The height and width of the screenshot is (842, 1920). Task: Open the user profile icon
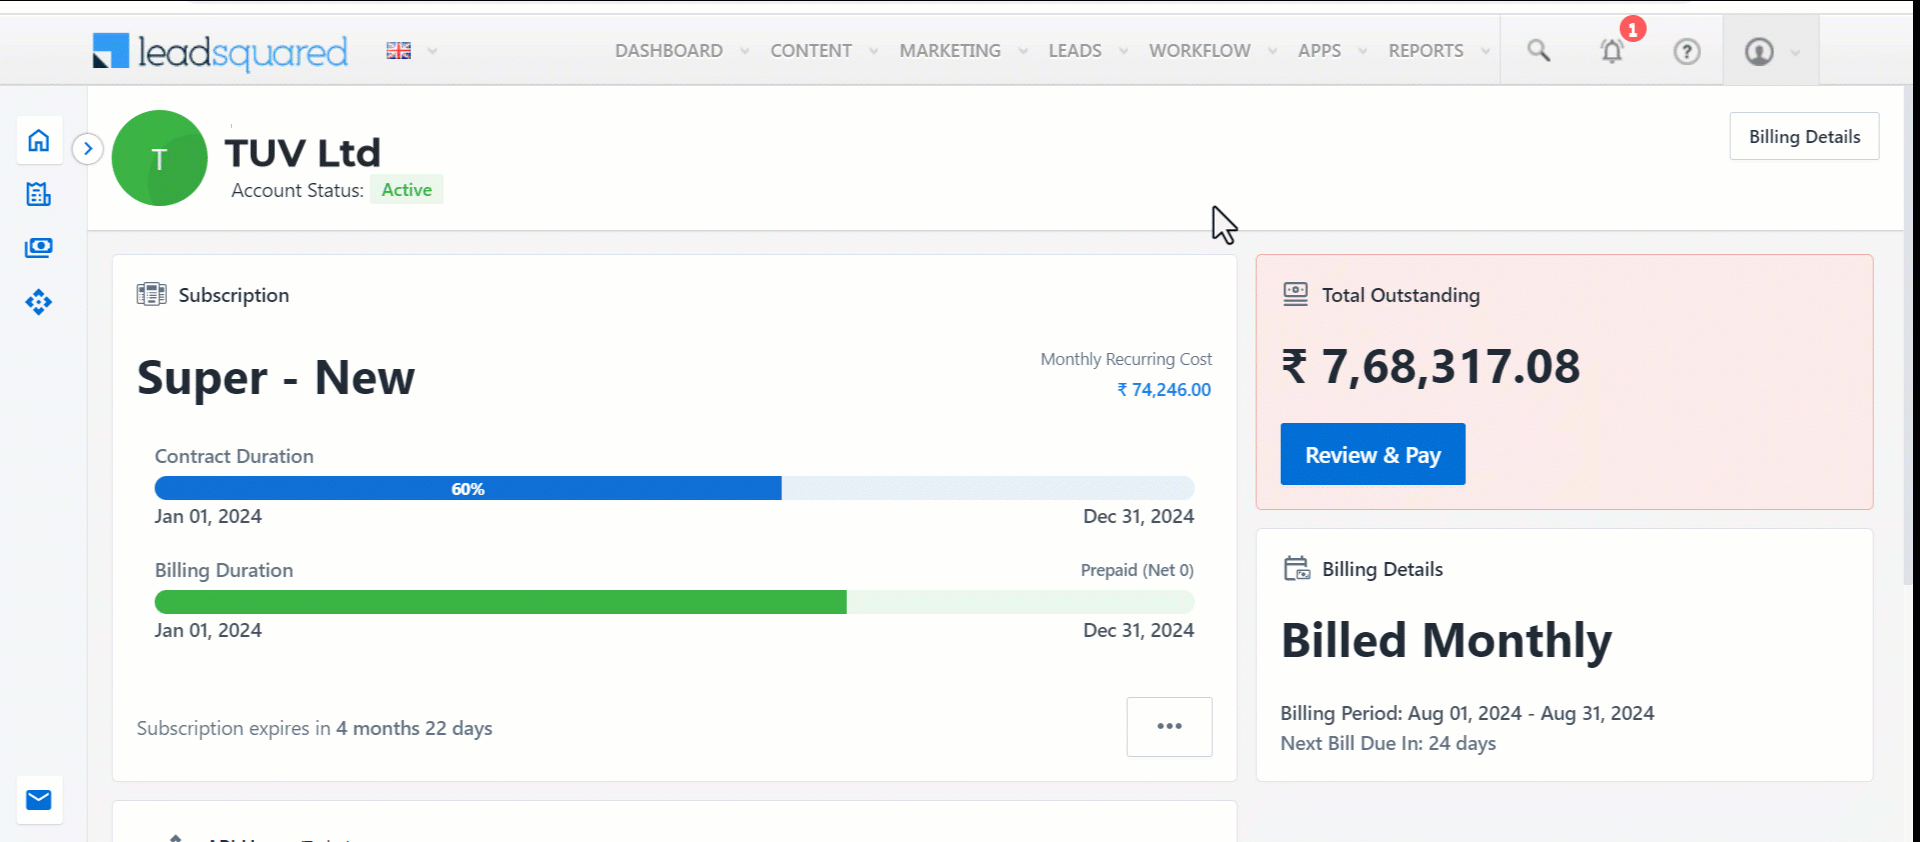[x=1759, y=51]
